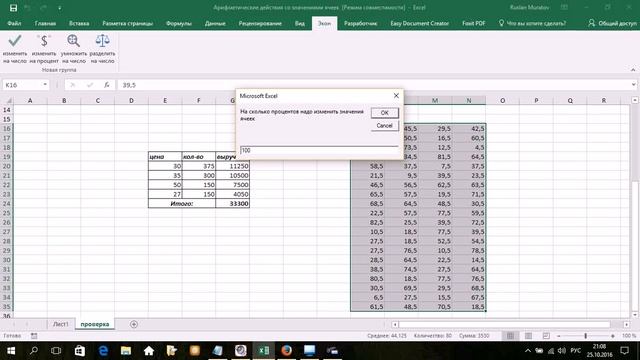
Task: Open the Разработчик ribbon tab
Action: 360,23
